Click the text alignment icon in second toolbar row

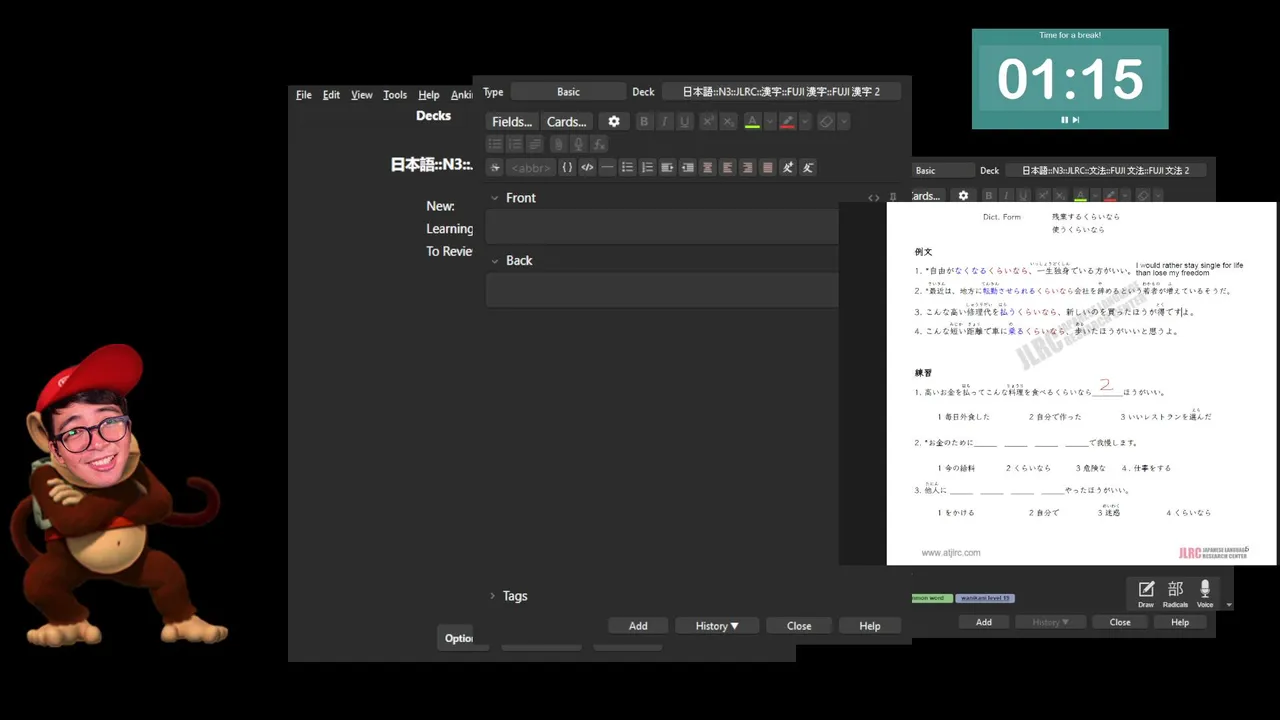pyautogui.click(x=535, y=144)
